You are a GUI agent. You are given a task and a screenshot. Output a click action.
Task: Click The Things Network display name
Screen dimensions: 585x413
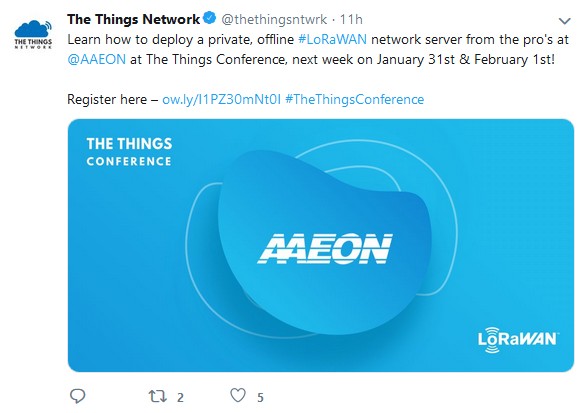[x=134, y=19]
